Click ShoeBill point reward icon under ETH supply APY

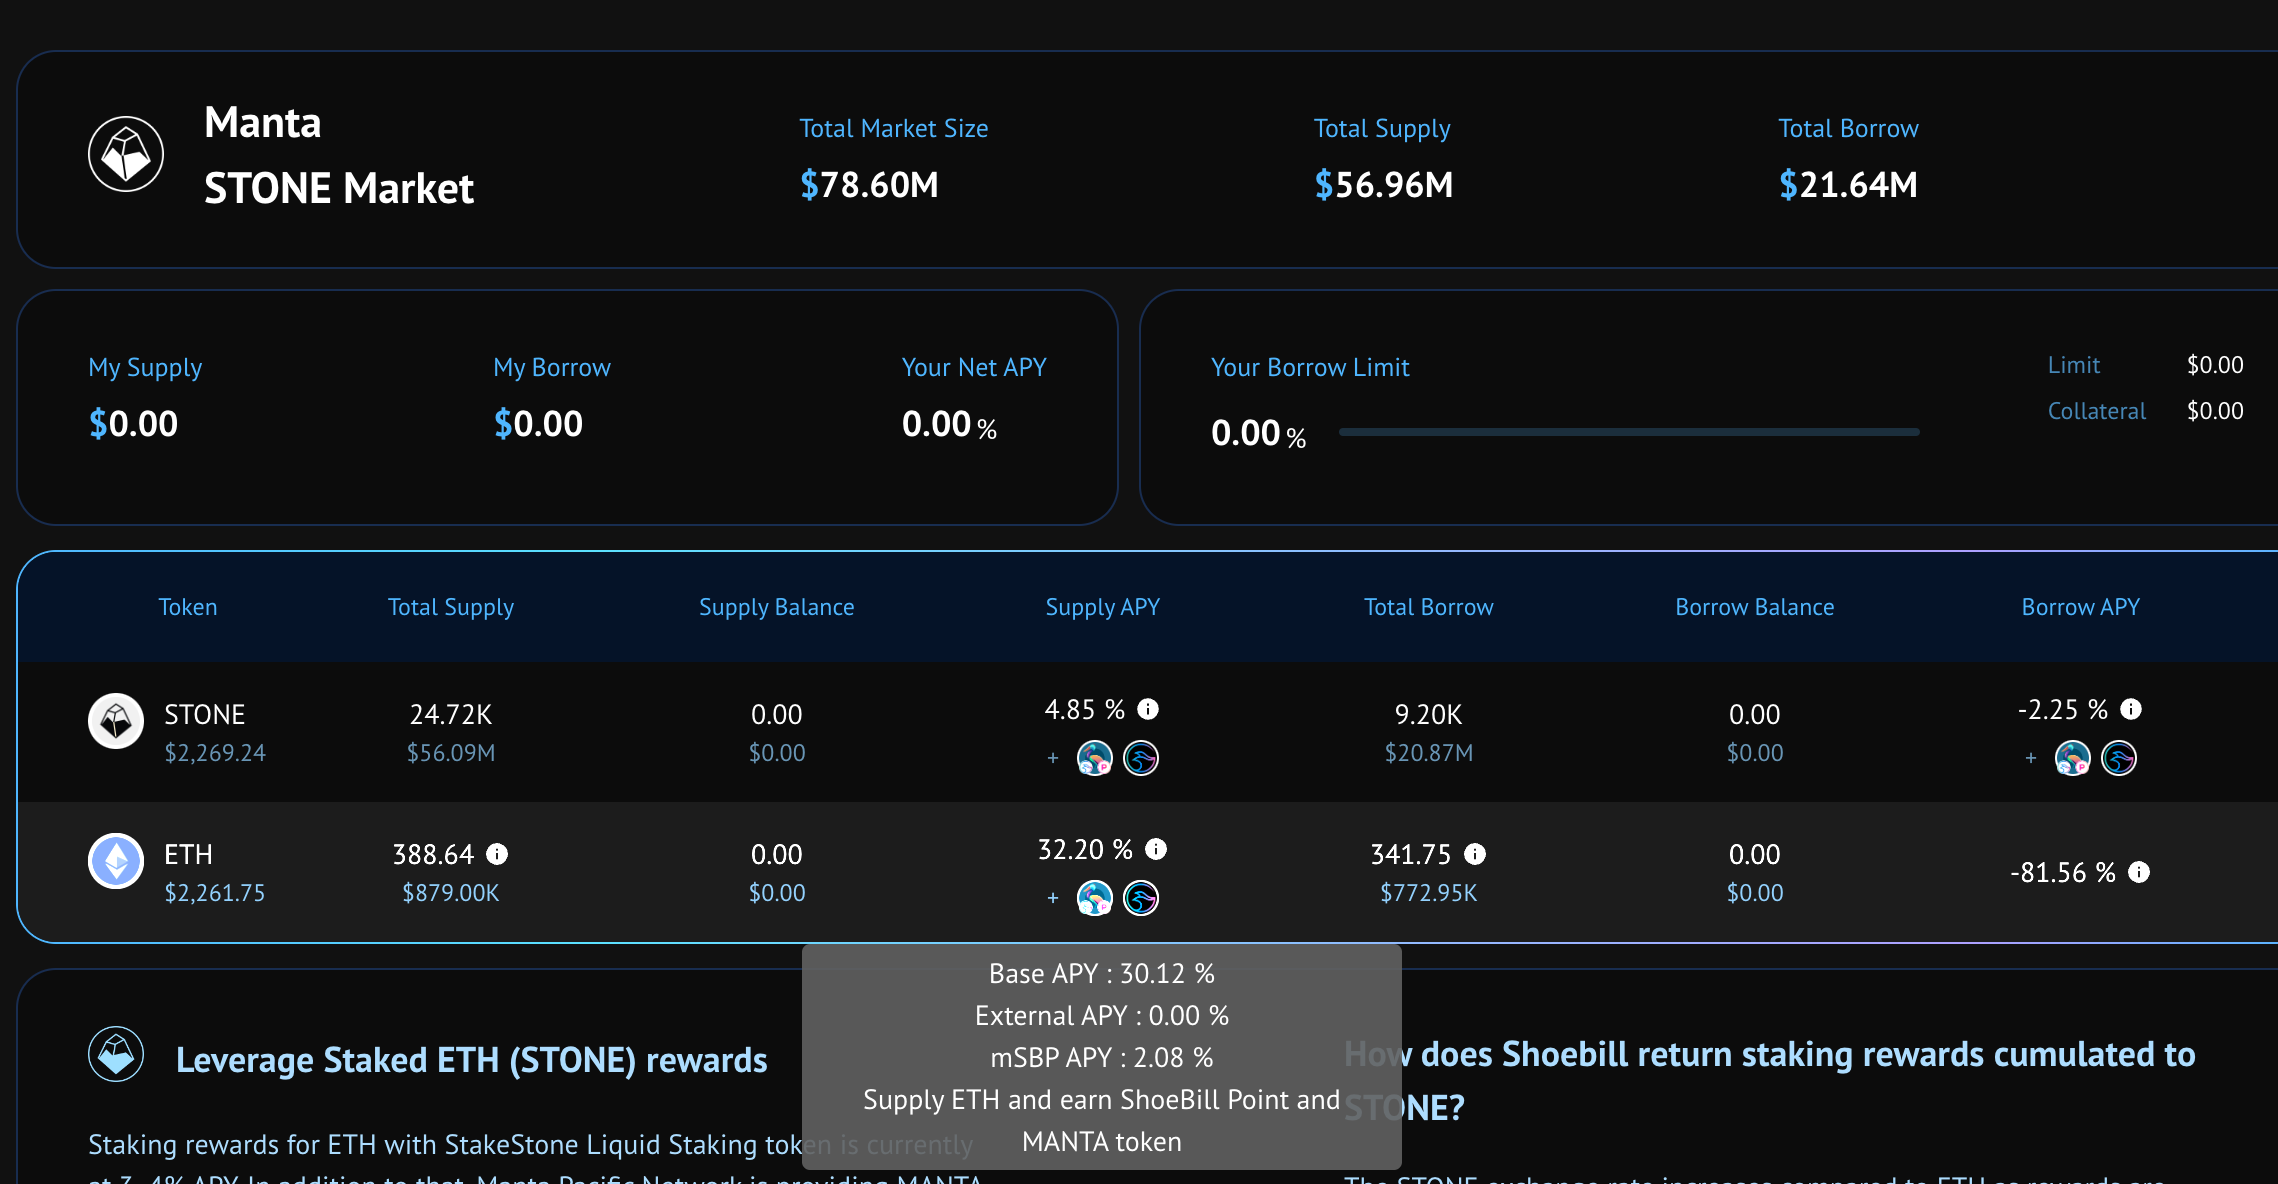[1095, 898]
